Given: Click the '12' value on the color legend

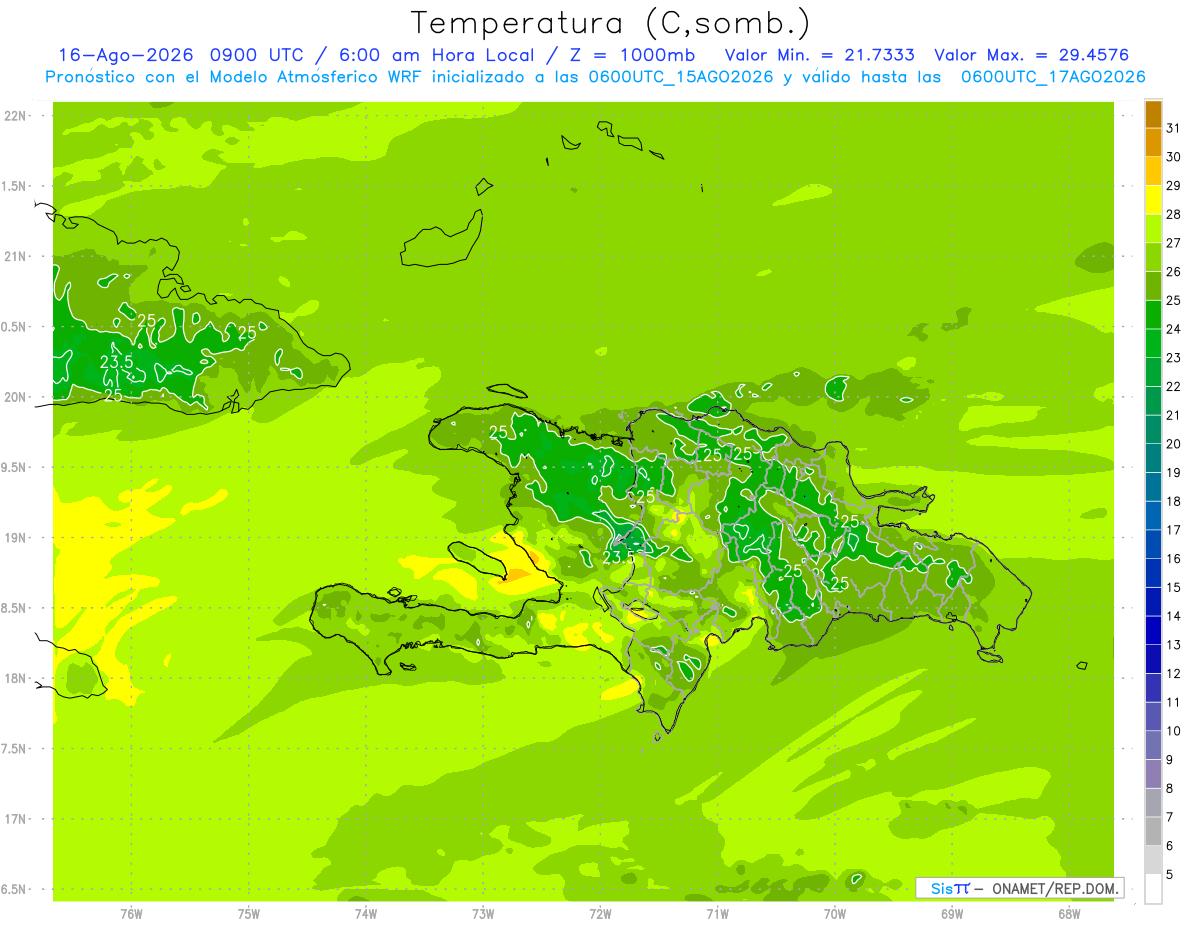Looking at the screenshot, I should click(x=1174, y=674).
